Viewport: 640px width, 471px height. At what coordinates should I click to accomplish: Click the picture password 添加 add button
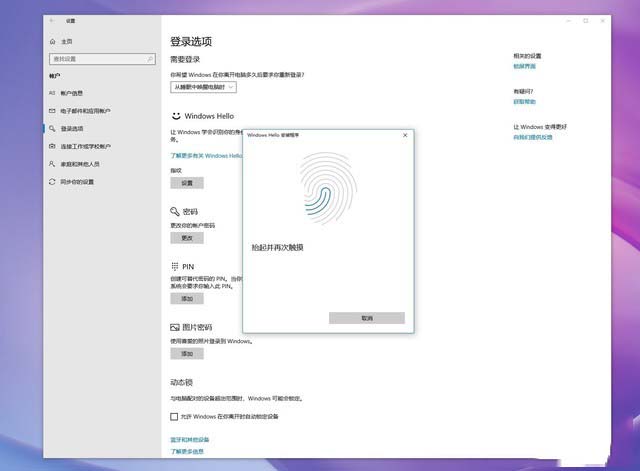point(187,354)
